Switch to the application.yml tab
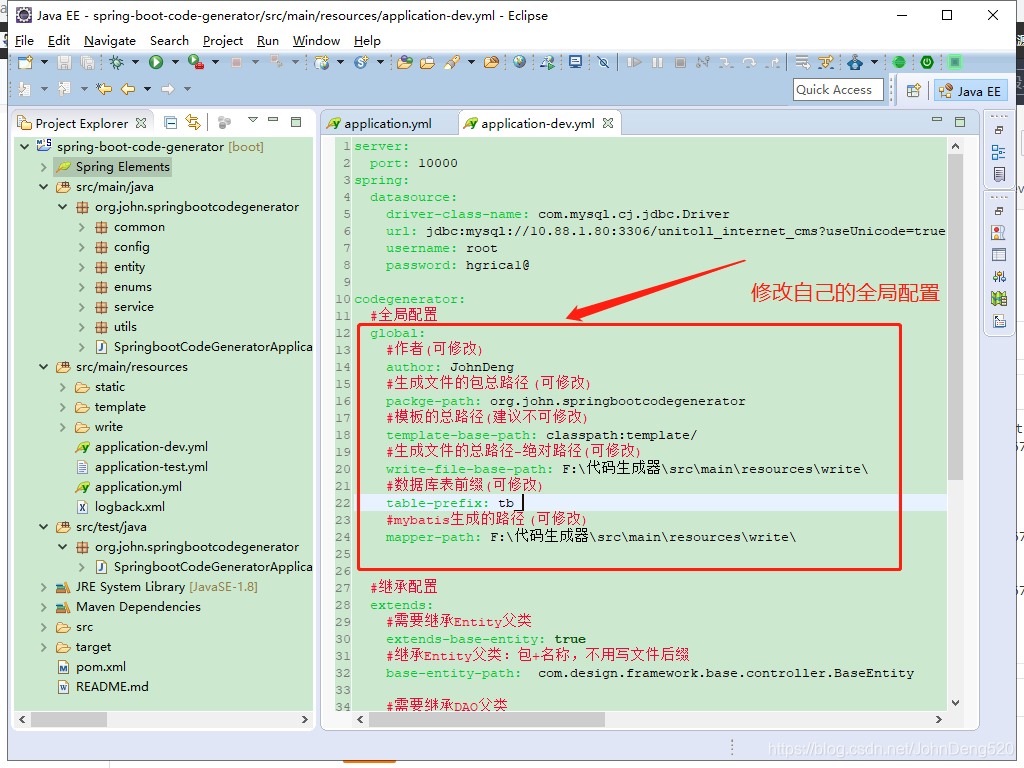Viewport: 1024px width, 768px height. (387, 123)
